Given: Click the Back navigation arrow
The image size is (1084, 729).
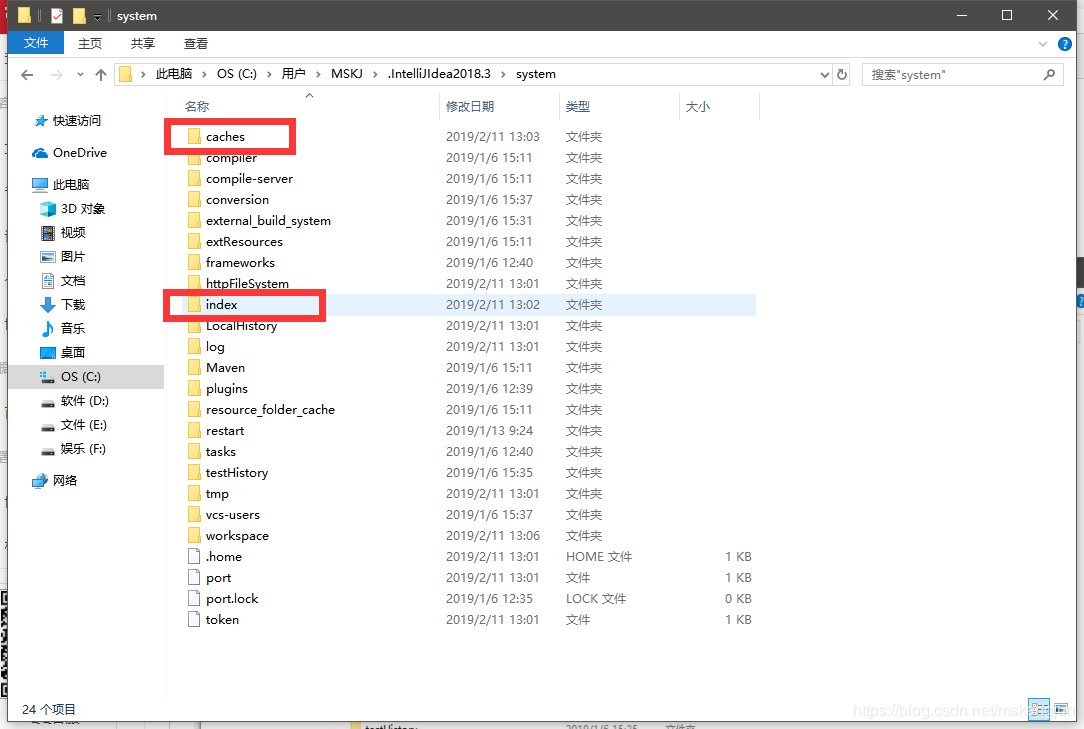Looking at the screenshot, I should click(27, 75).
